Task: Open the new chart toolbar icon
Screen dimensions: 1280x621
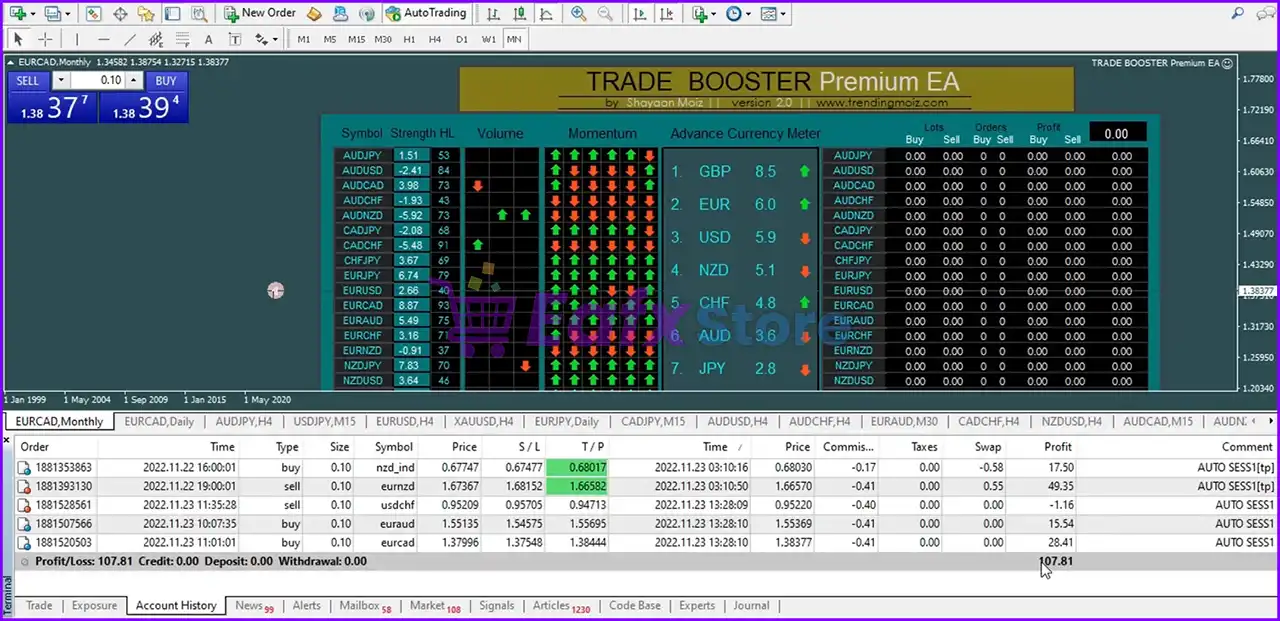Action: (17, 13)
